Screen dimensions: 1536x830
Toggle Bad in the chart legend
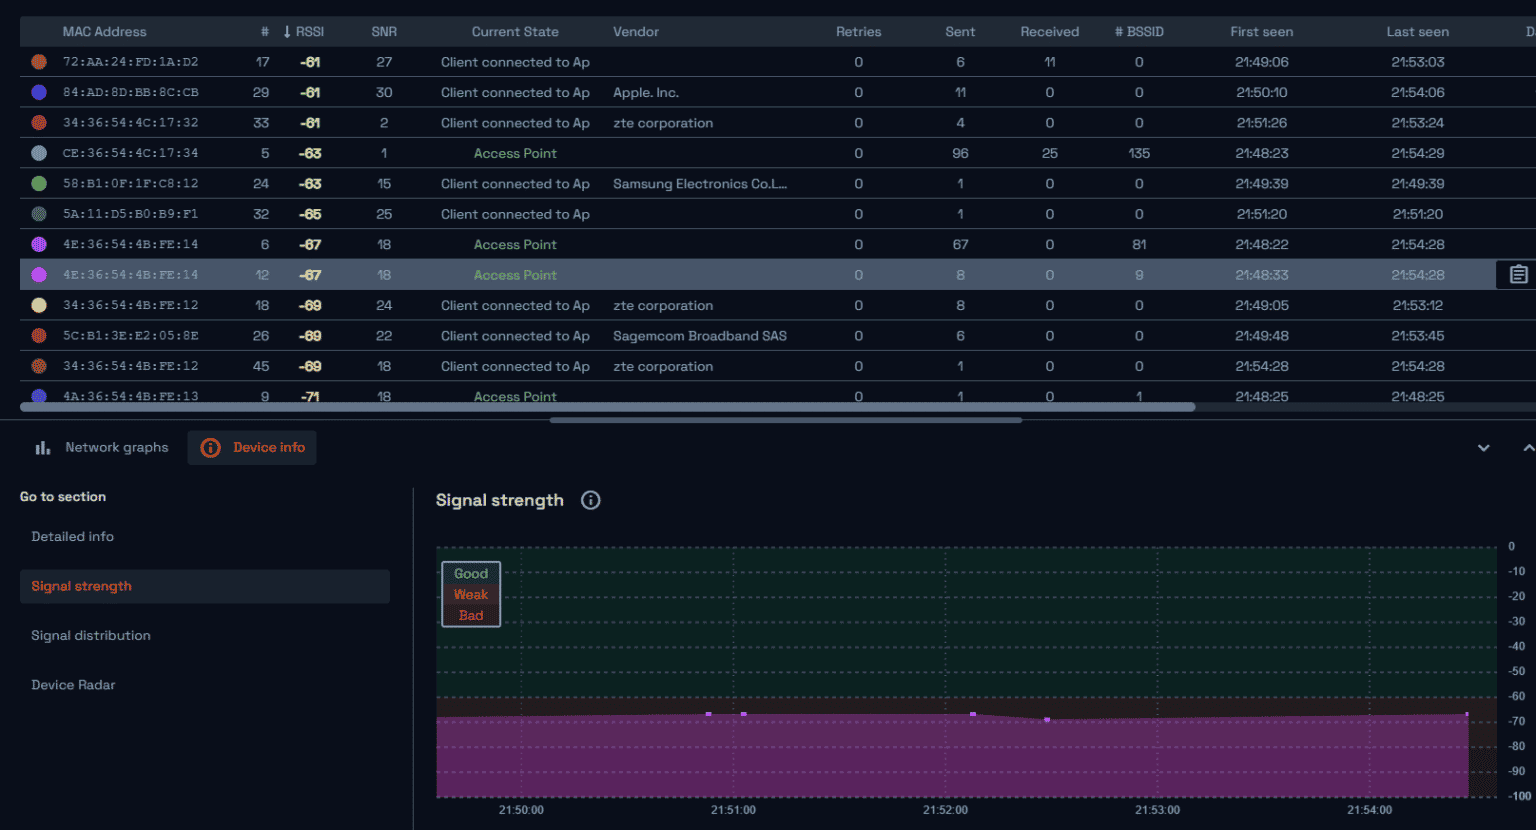click(x=470, y=614)
